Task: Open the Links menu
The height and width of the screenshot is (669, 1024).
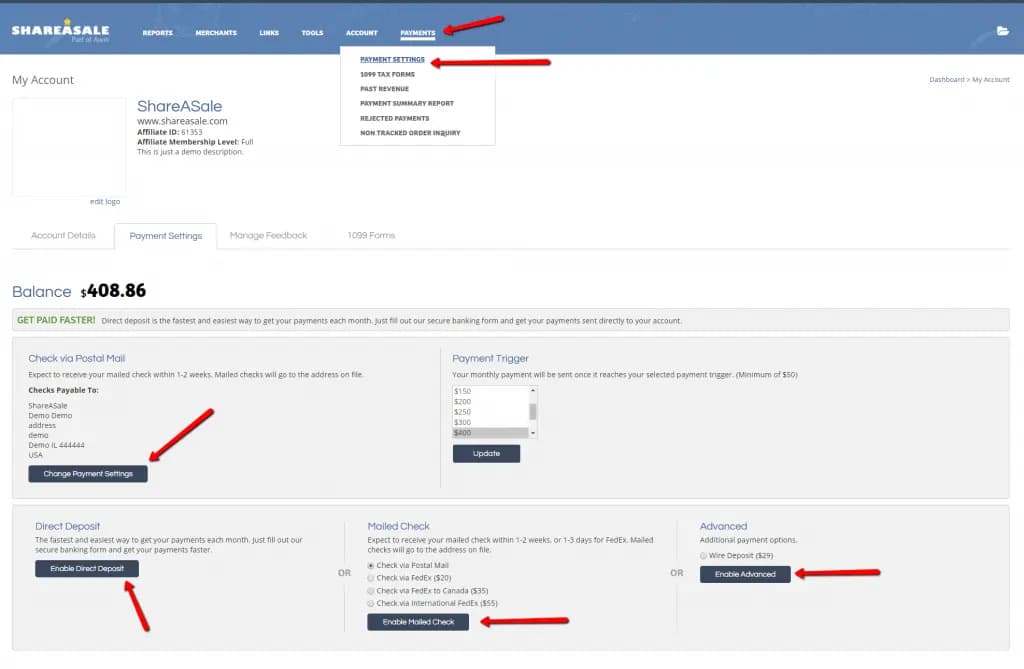Action: [269, 33]
